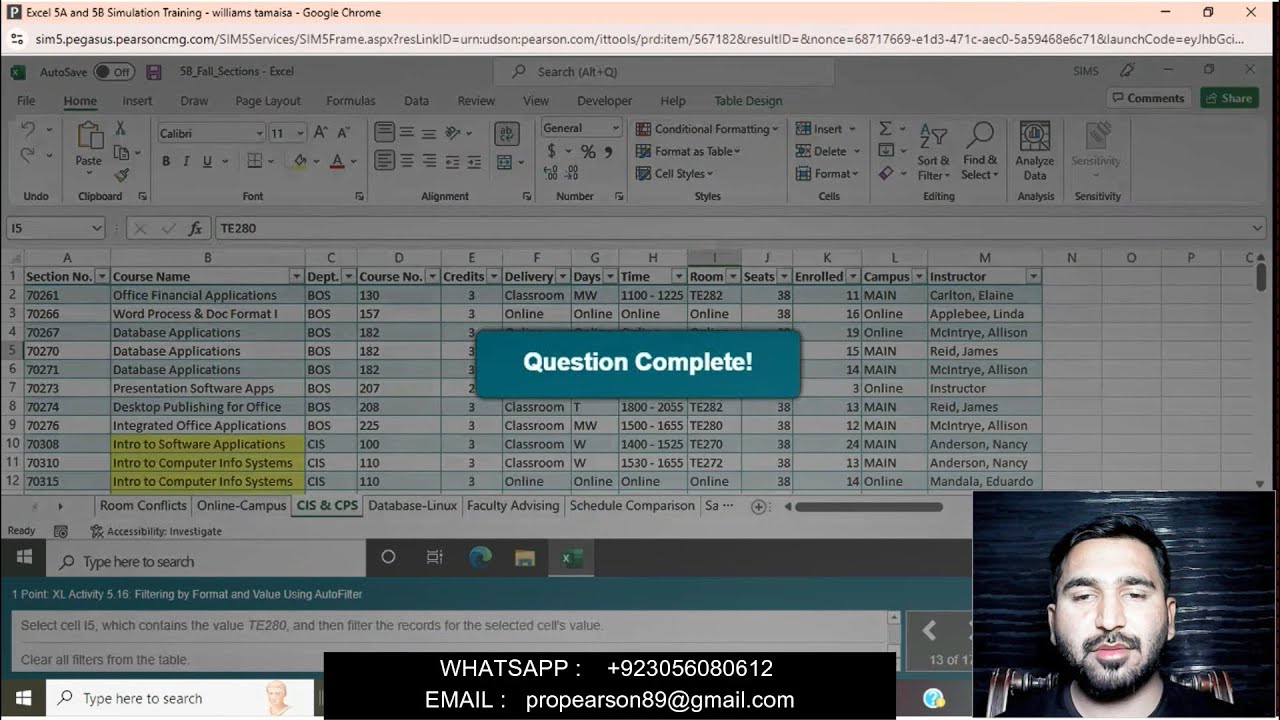Image resolution: width=1280 pixels, height=720 pixels.
Task: Open the Font name dropdown
Action: 259,133
